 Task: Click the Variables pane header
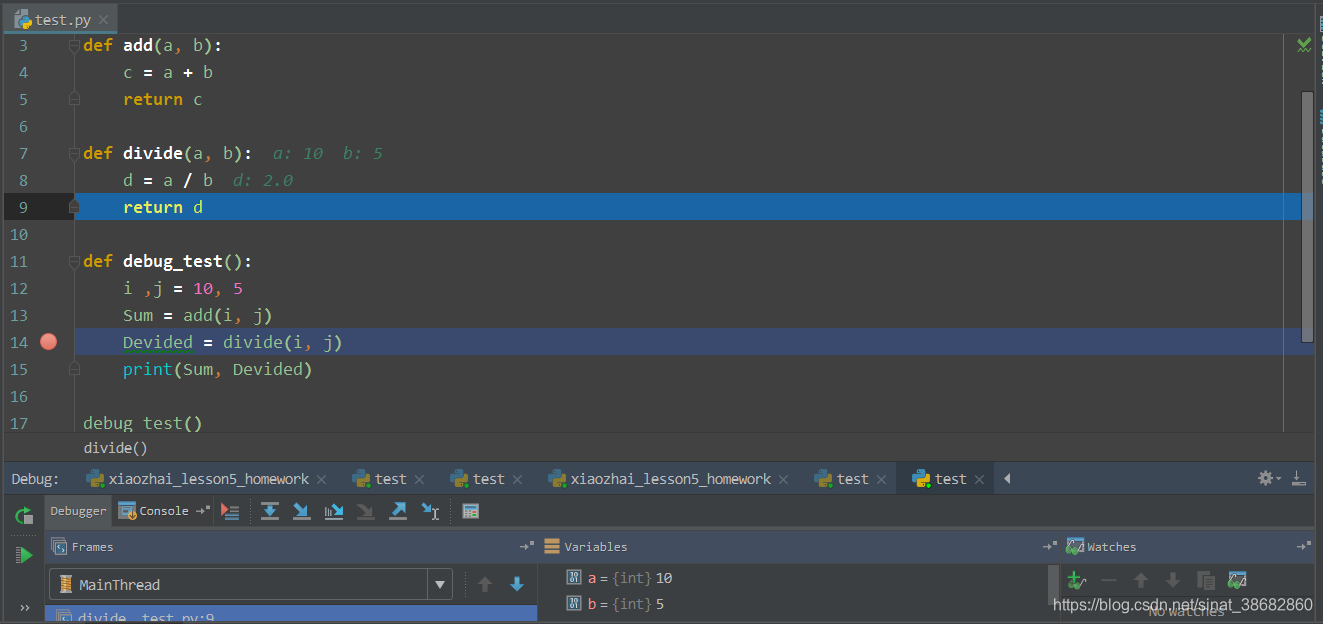pyautogui.click(x=800, y=547)
